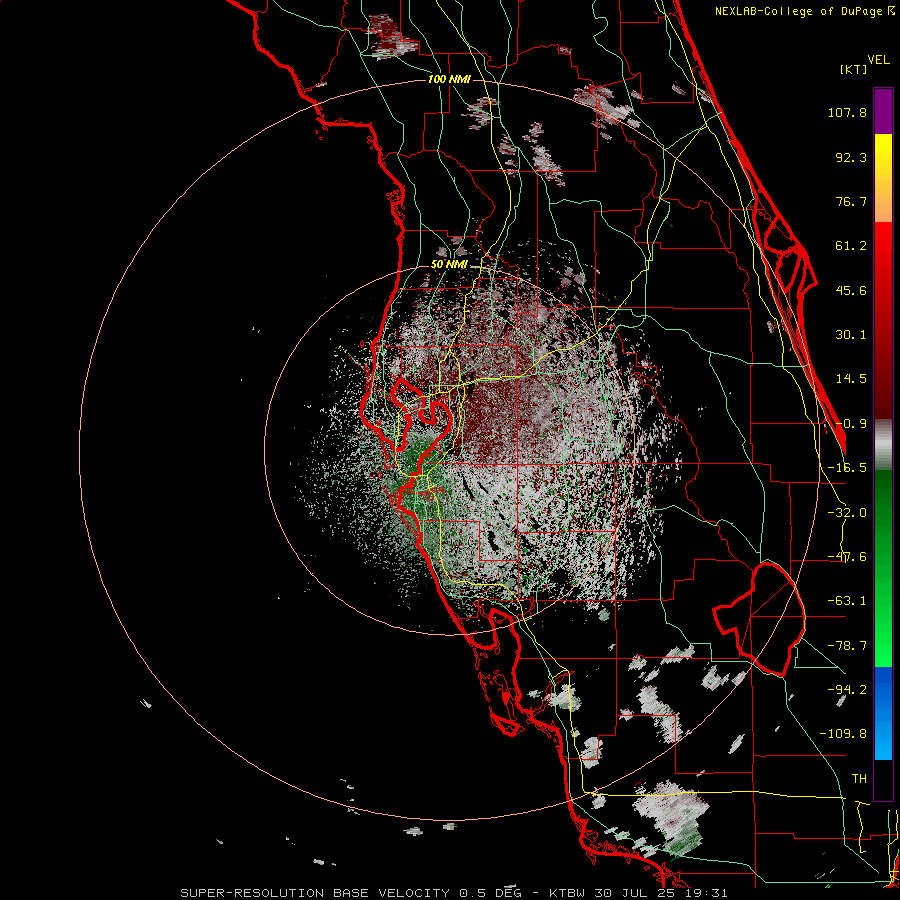Click the green segment of the velocity color bar

click(883, 568)
